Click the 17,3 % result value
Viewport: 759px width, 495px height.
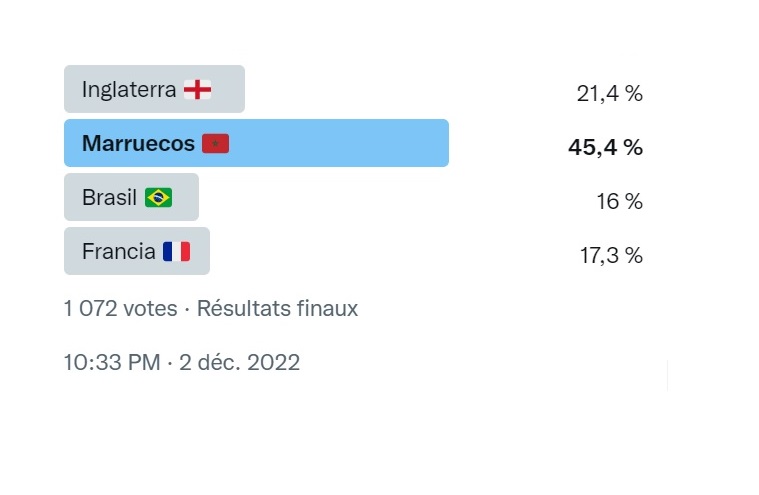point(610,256)
